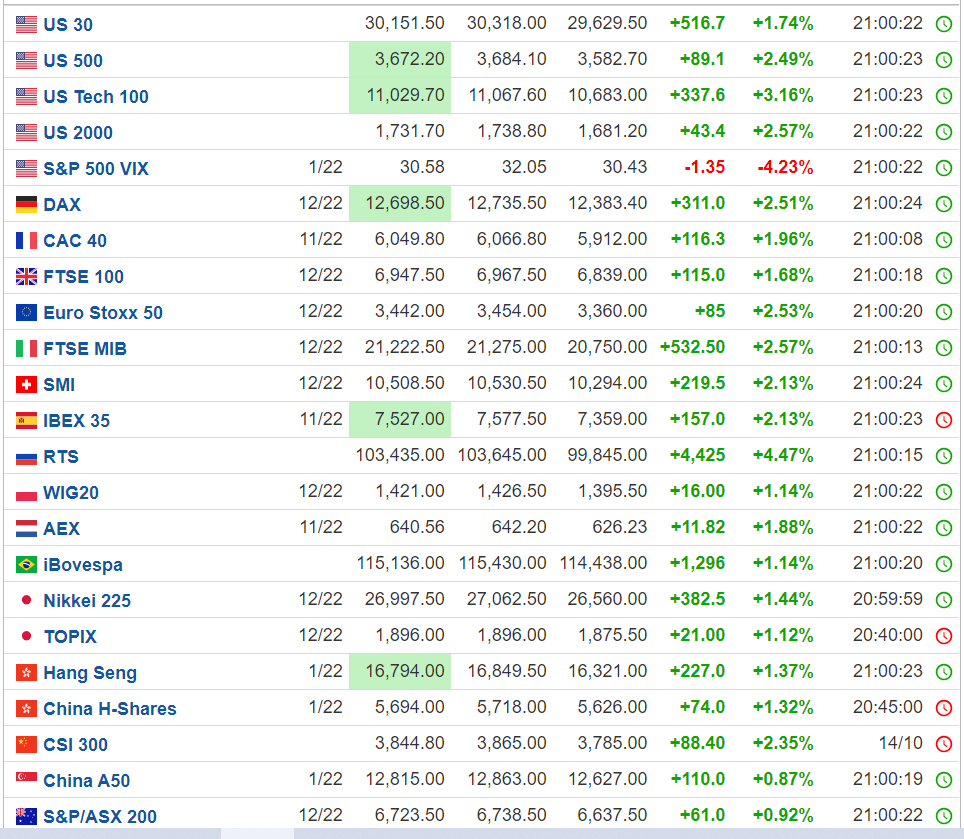Open the AEX index link
This screenshot has width=964, height=839.
point(61,529)
